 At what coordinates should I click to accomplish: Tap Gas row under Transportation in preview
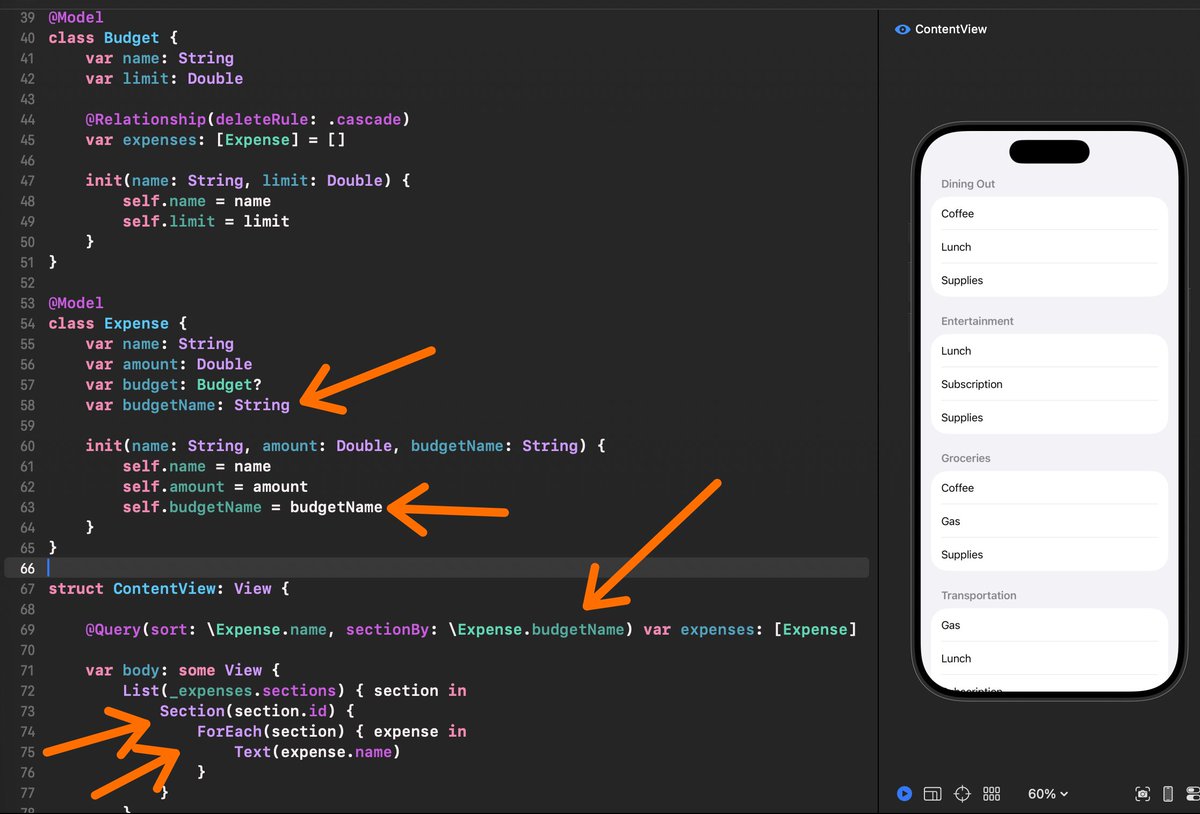[1049, 625]
